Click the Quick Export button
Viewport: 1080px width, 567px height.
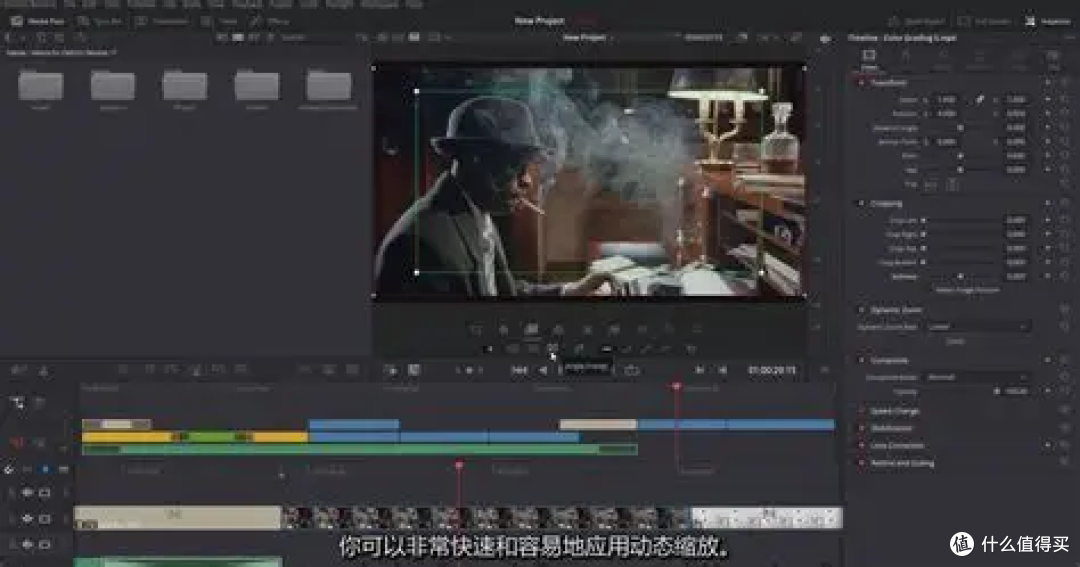916,21
